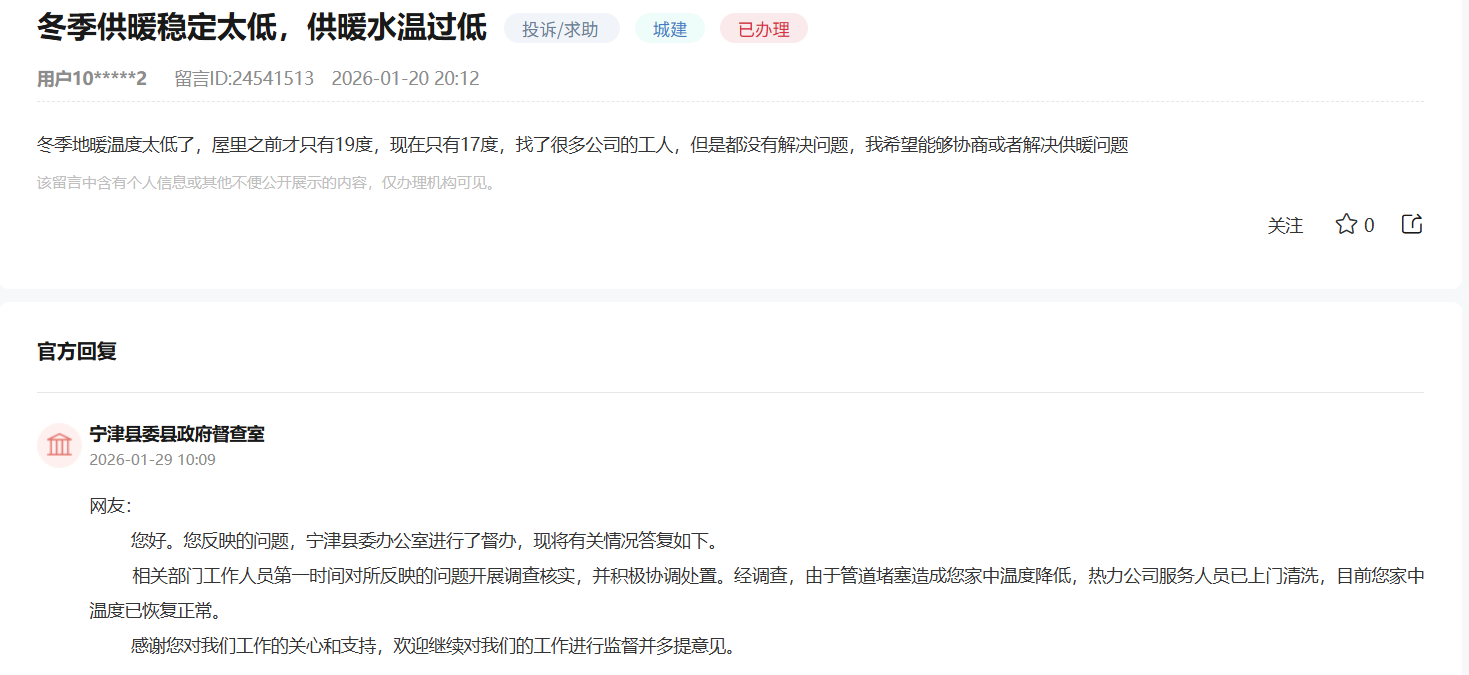The image size is (1469, 675).
Task: Click the 已办理 status badge
Action: click(x=763, y=28)
